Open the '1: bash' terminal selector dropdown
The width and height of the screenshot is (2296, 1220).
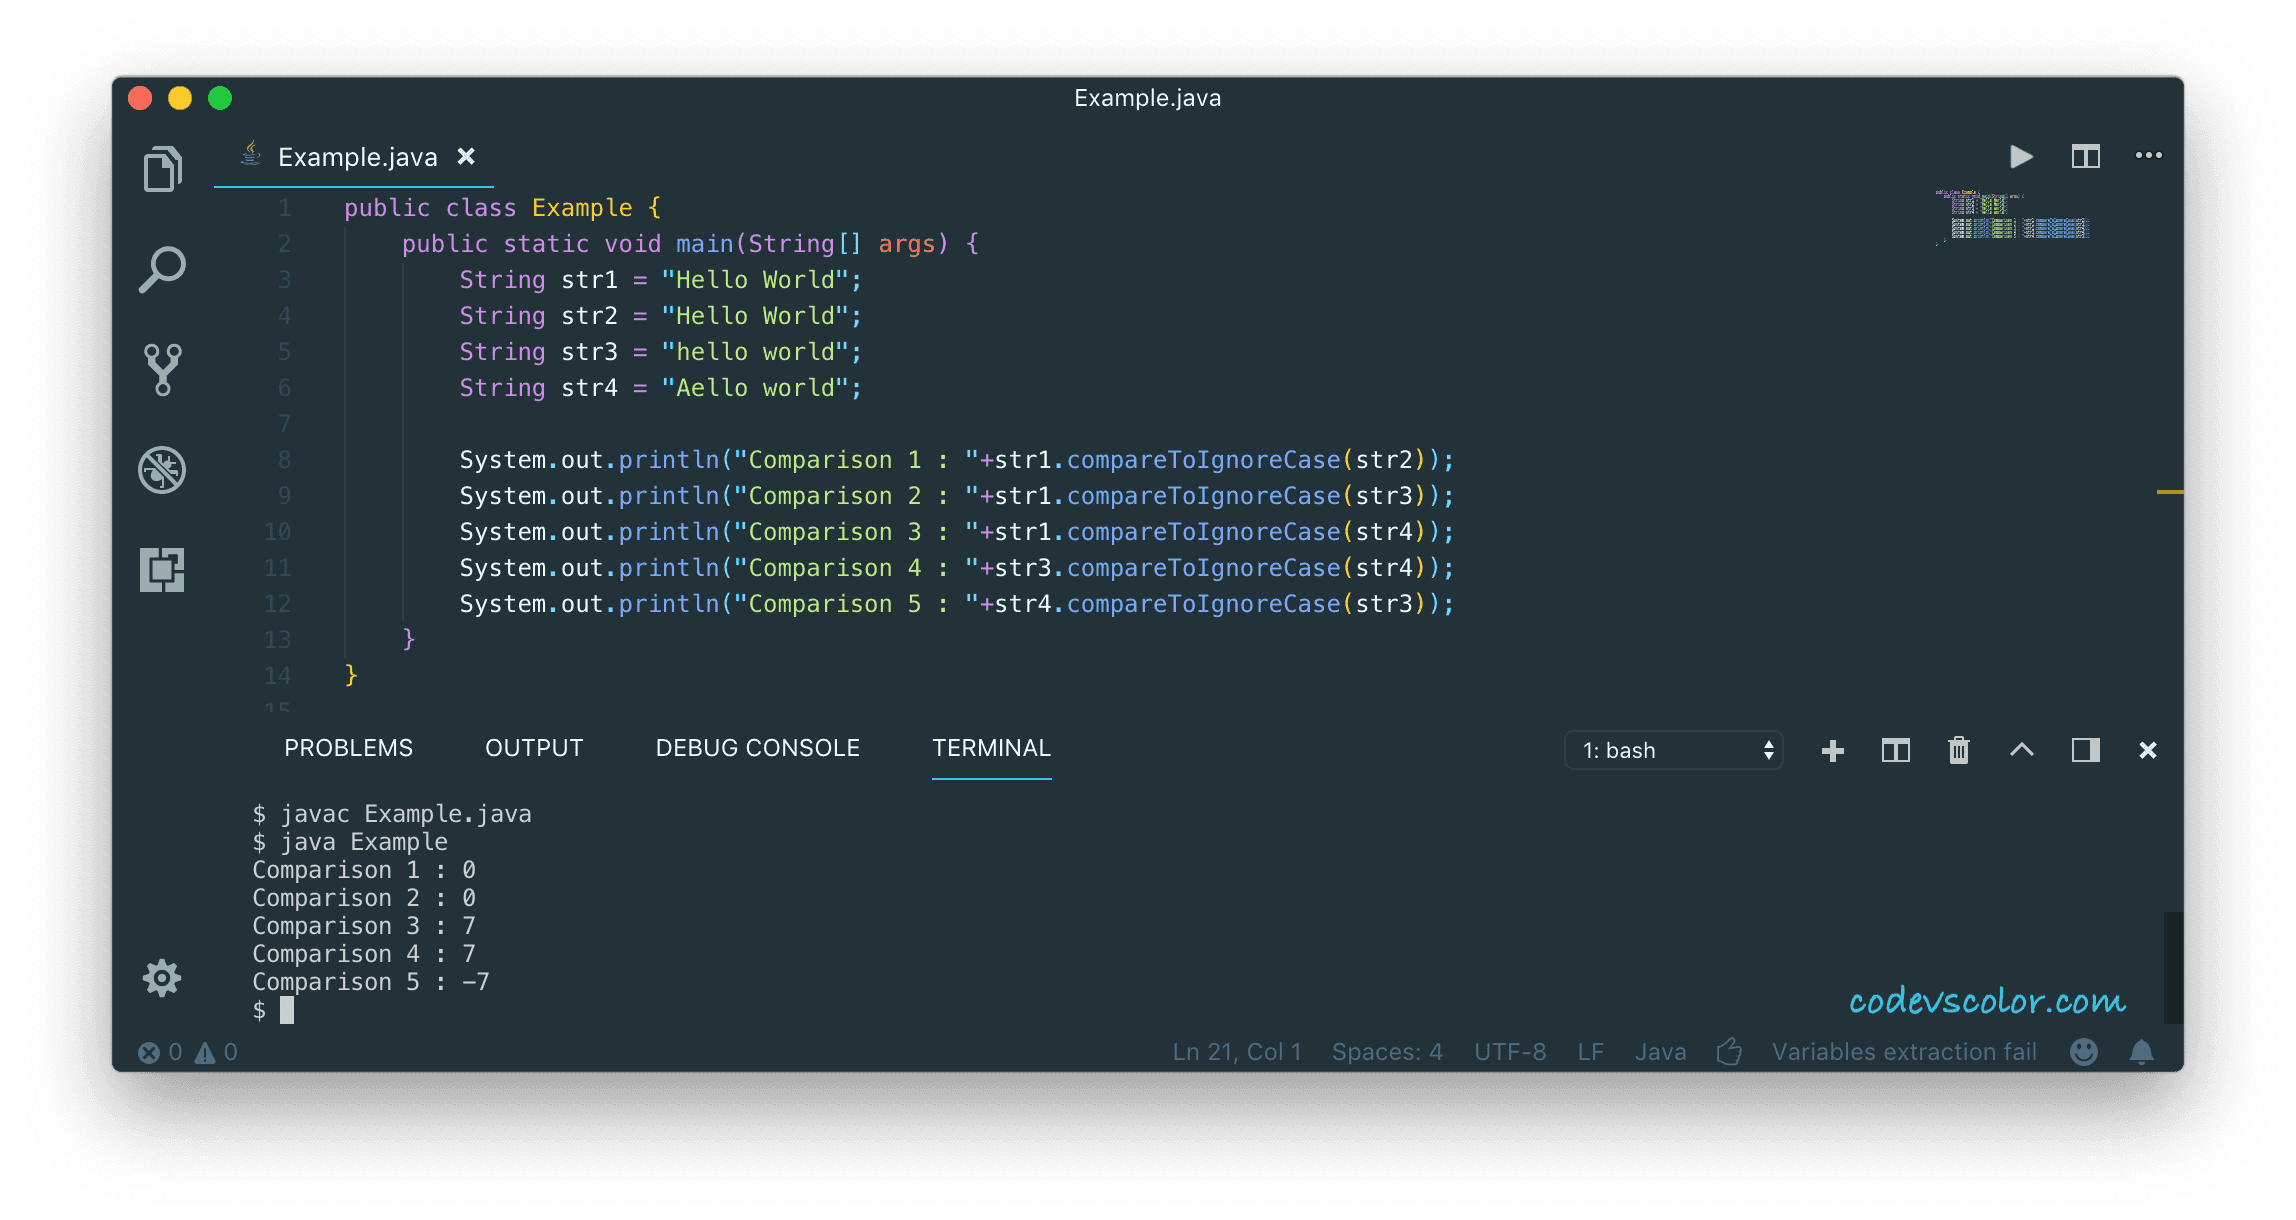point(1675,750)
